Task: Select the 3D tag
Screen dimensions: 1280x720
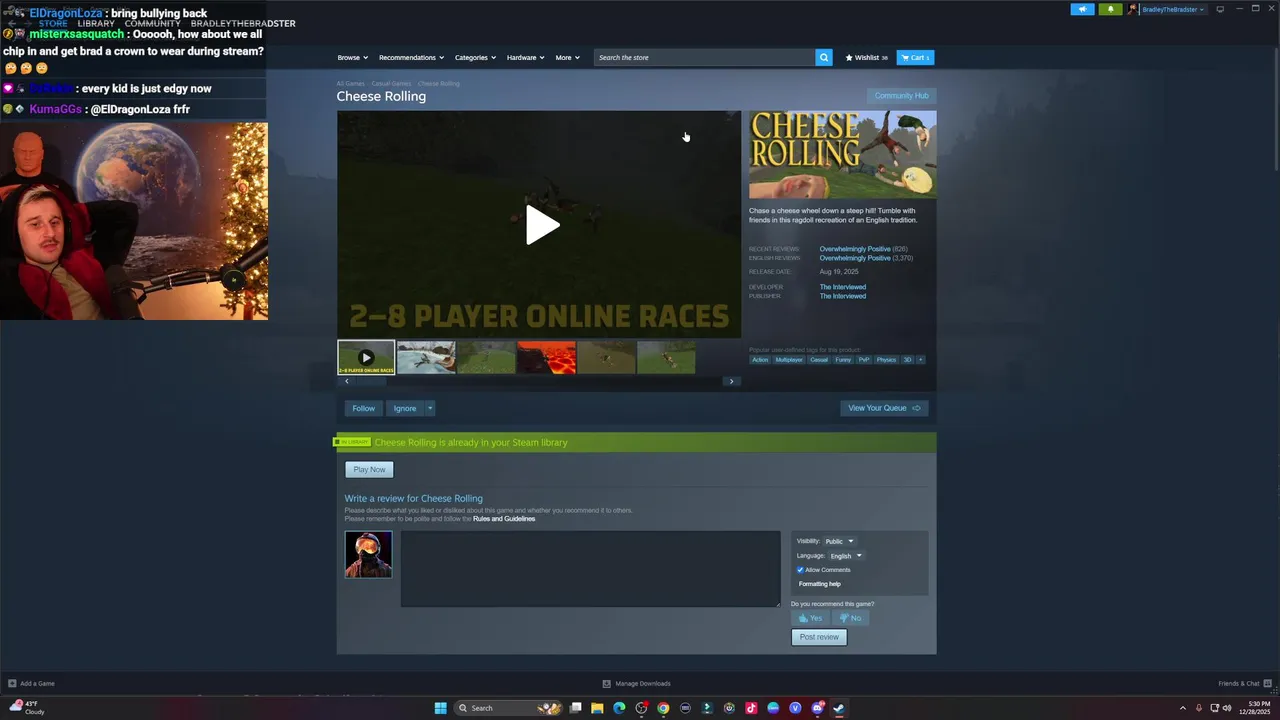Action: [907, 360]
